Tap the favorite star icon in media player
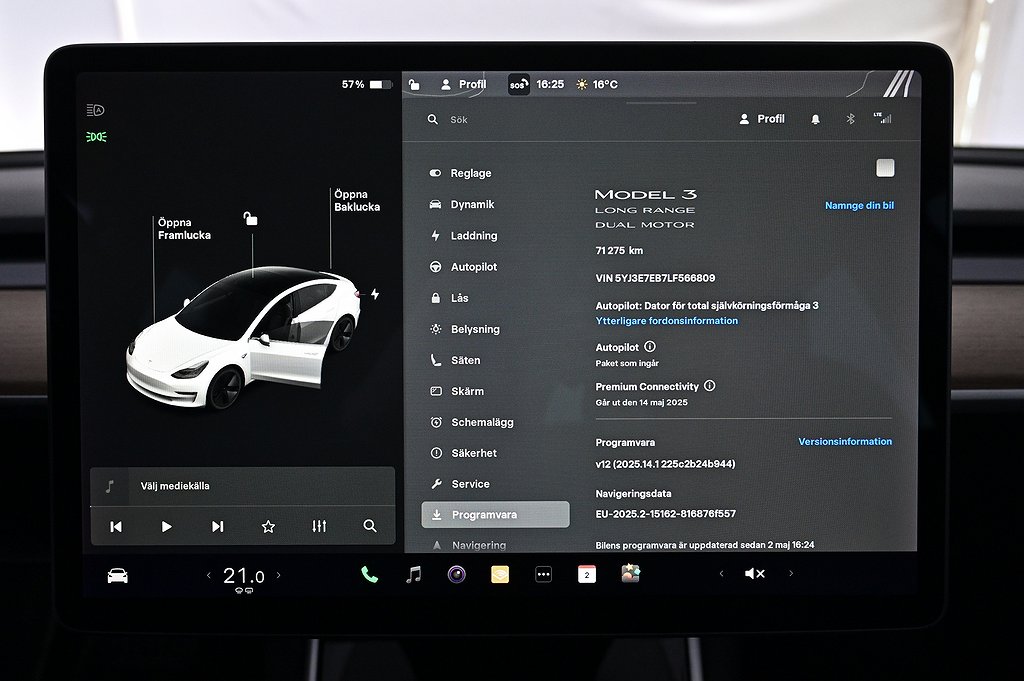Viewport: 1024px width, 681px height. click(268, 526)
